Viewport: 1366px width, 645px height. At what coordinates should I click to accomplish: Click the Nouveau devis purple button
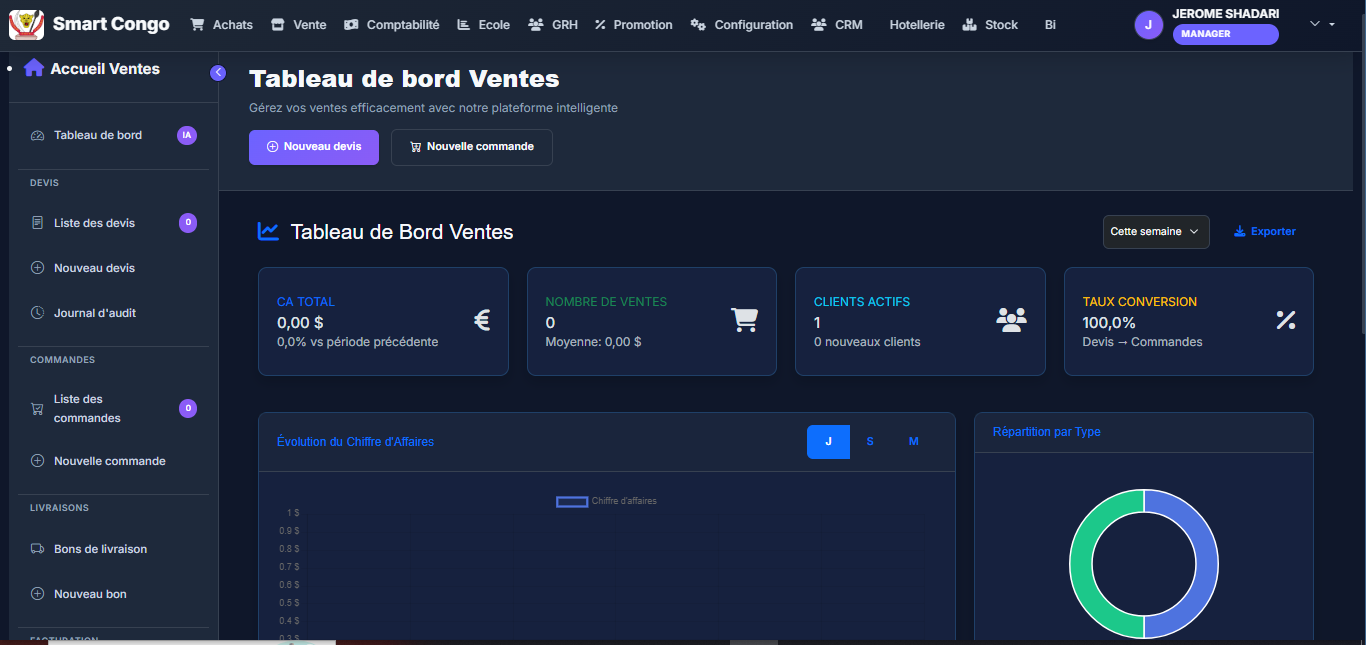313,147
